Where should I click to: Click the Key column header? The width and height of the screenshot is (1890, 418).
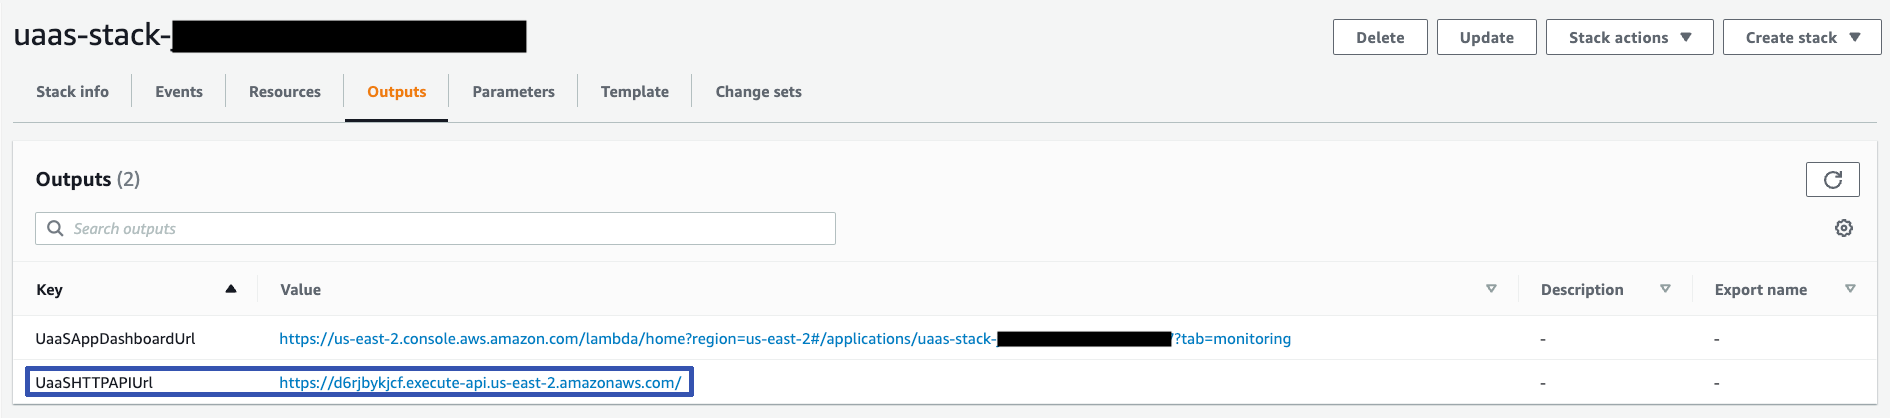49,290
